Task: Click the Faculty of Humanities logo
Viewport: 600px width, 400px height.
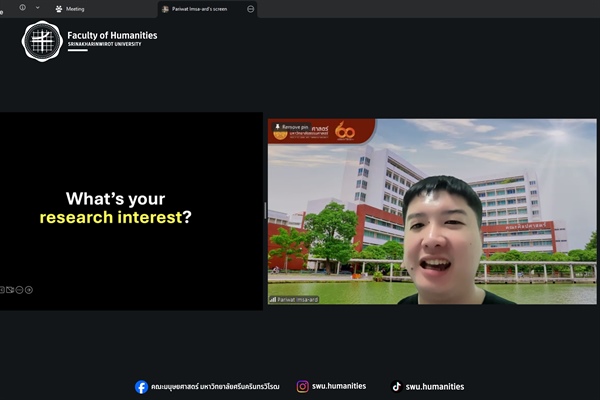Action: [42, 41]
